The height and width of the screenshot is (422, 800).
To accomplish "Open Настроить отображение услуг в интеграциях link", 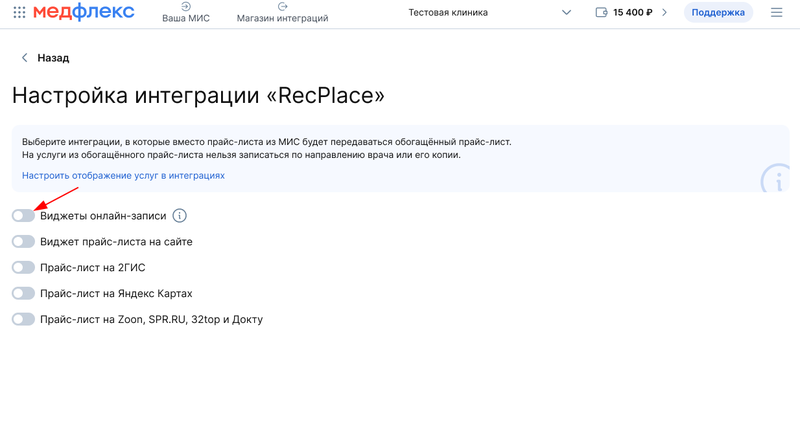I will (x=123, y=175).
